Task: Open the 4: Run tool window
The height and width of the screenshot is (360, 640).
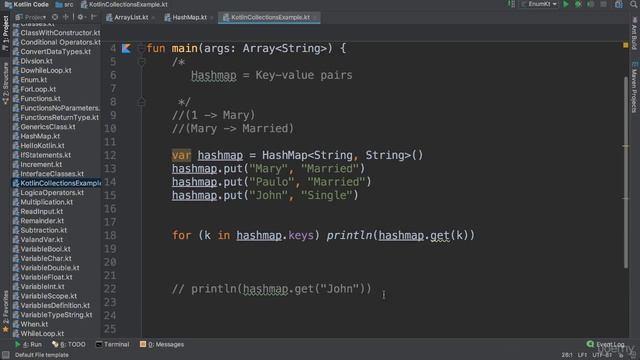Action: [29, 344]
